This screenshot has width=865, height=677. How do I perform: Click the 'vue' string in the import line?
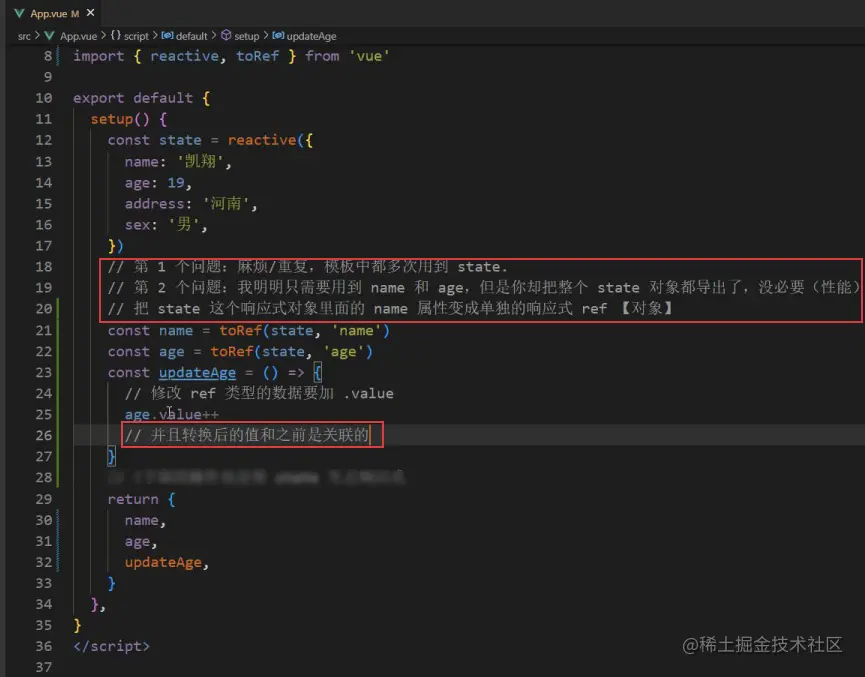pos(369,56)
